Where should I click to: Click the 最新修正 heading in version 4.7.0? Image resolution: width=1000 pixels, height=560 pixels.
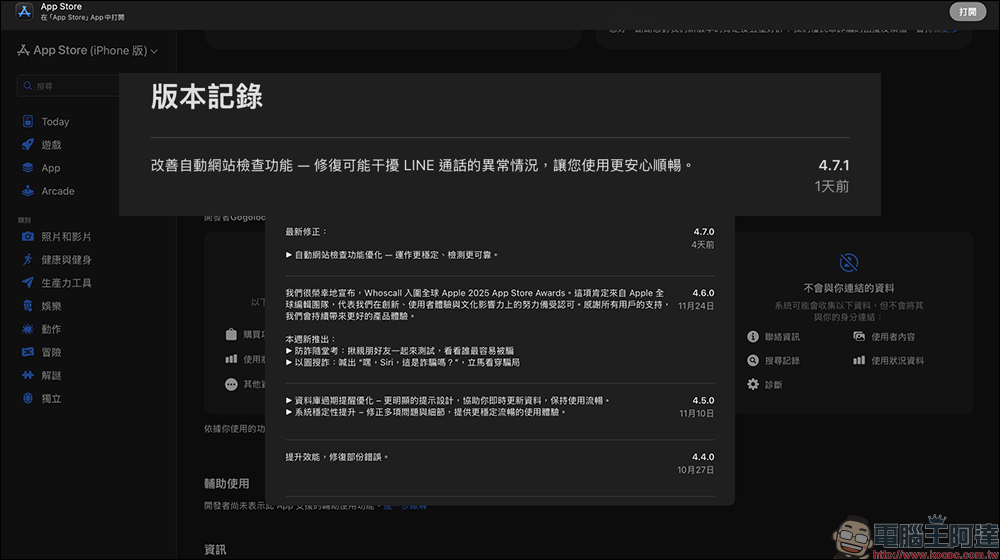pos(306,232)
